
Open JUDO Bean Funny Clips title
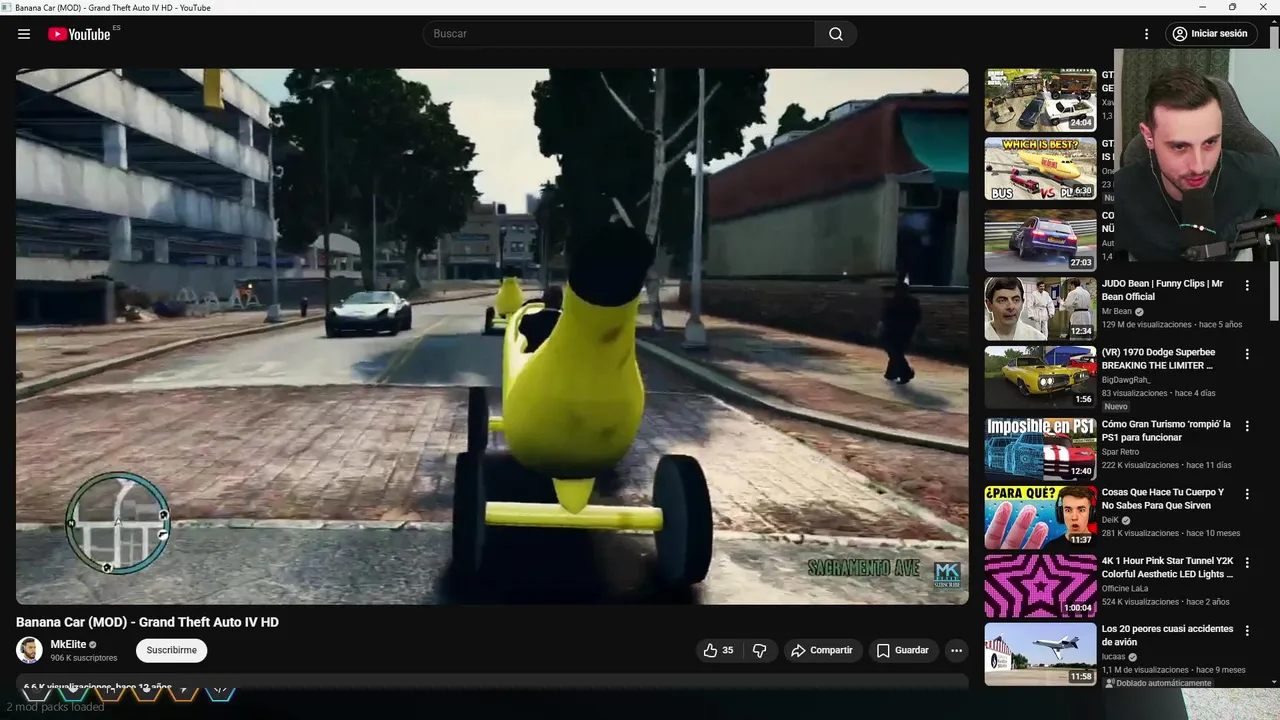[1162, 290]
